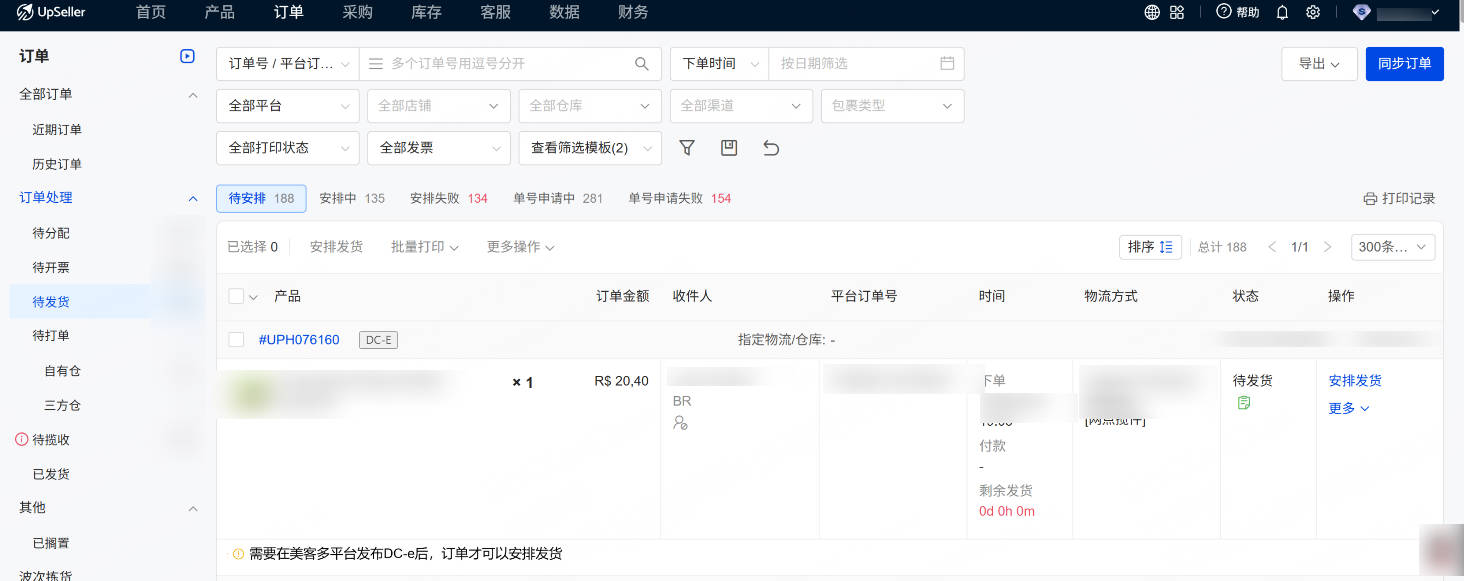Click the filter funnel icon
The height and width of the screenshot is (581, 1464).
687,148
